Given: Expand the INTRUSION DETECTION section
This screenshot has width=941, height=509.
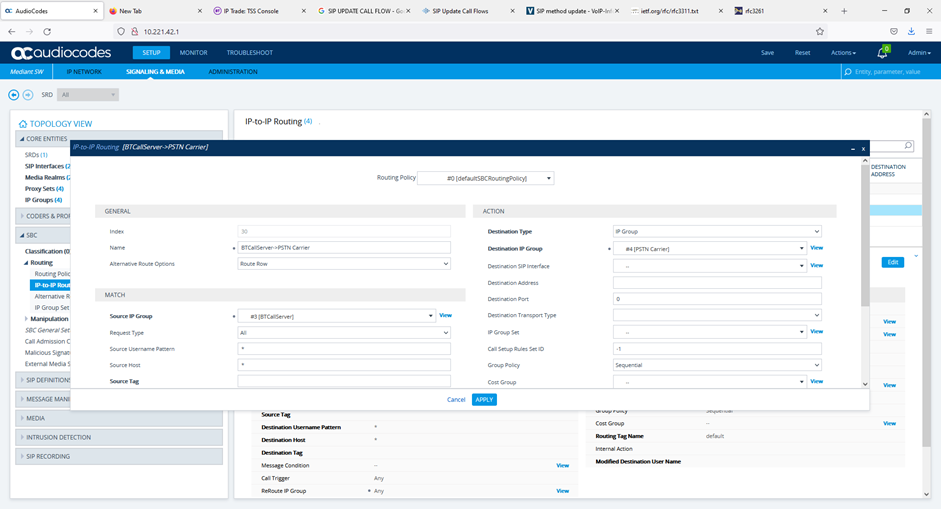Looking at the screenshot, I should coord(119,438).
